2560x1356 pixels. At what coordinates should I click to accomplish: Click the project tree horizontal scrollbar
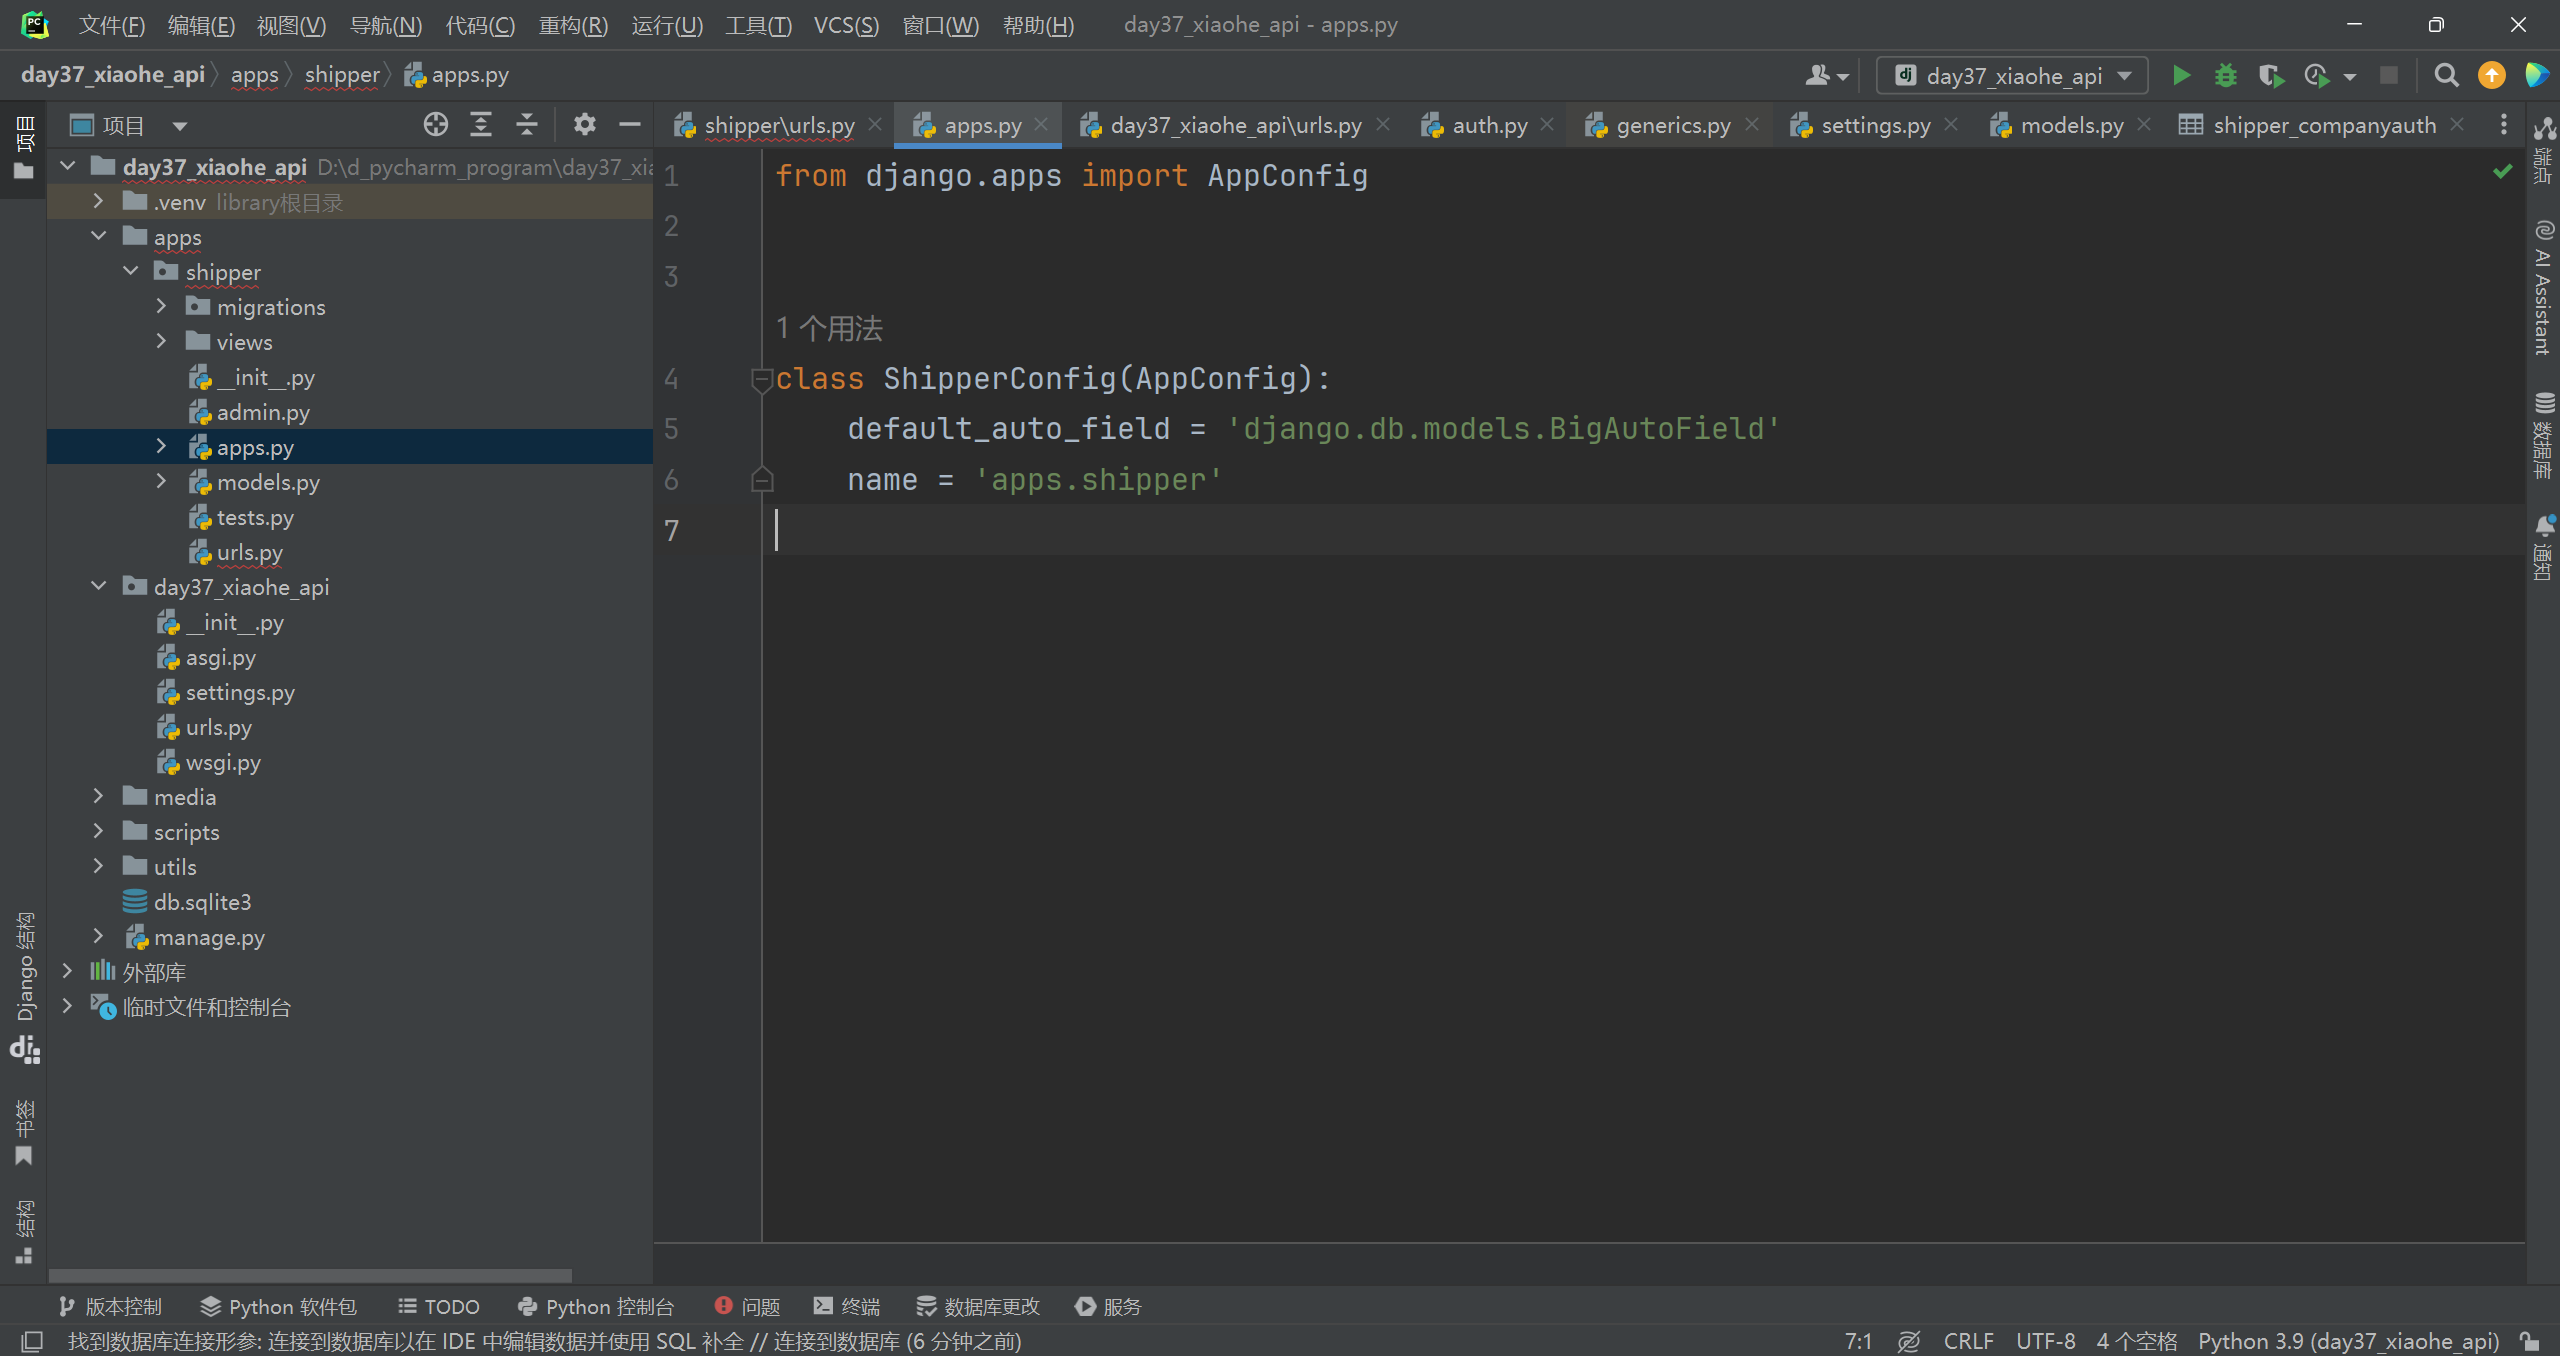[310, 1275]
